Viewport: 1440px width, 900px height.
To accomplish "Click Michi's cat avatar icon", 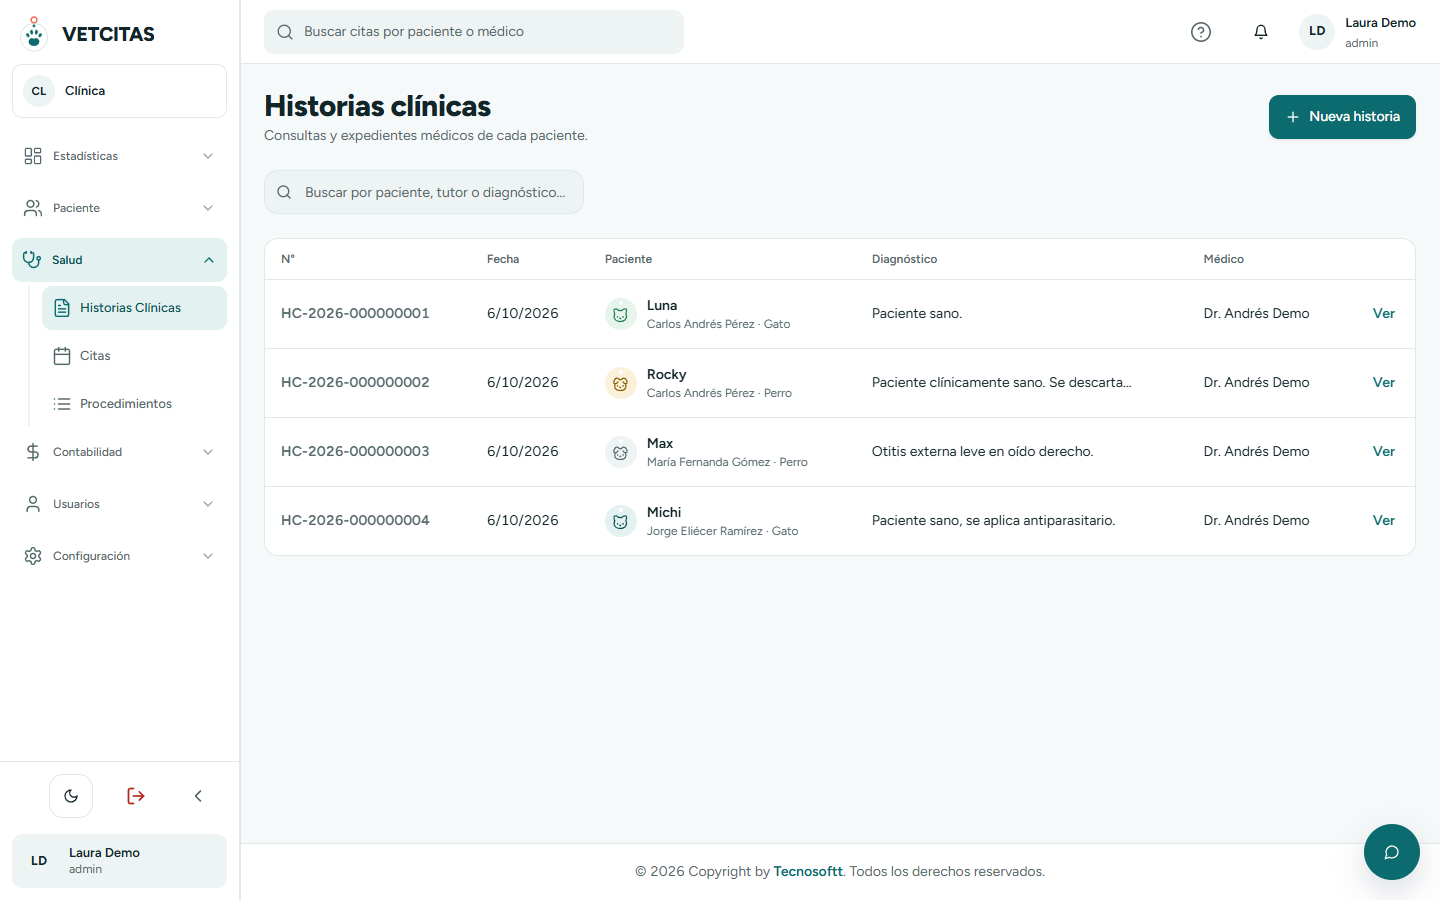I will point(620,521).
